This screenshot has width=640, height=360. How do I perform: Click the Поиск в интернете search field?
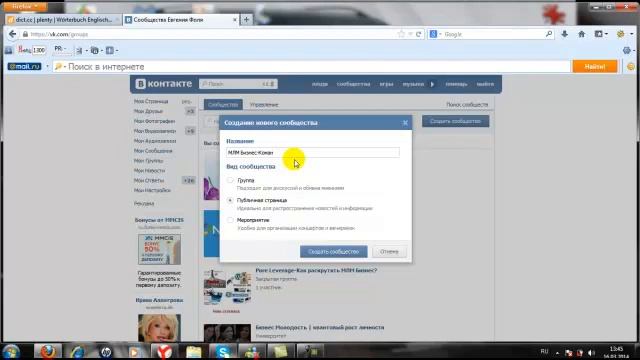click(x=311, y=67)
